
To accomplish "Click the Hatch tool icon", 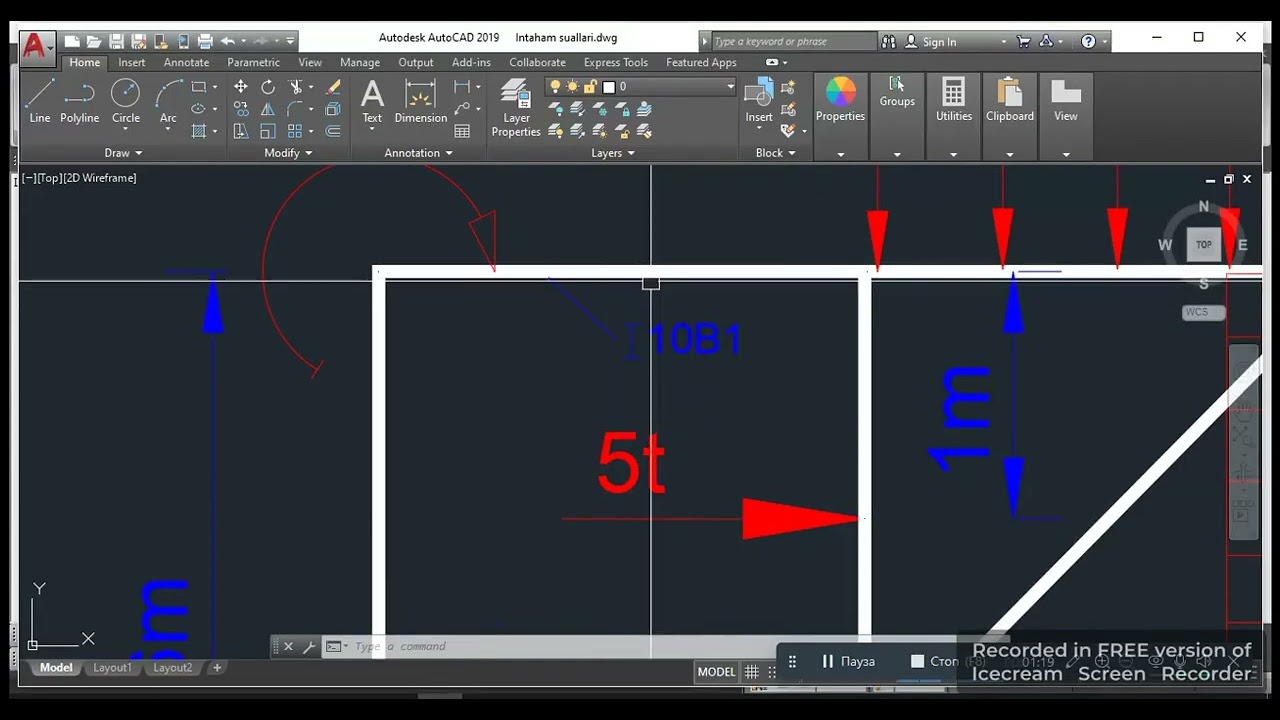I will pyautogui.click(x=198, y=131).
